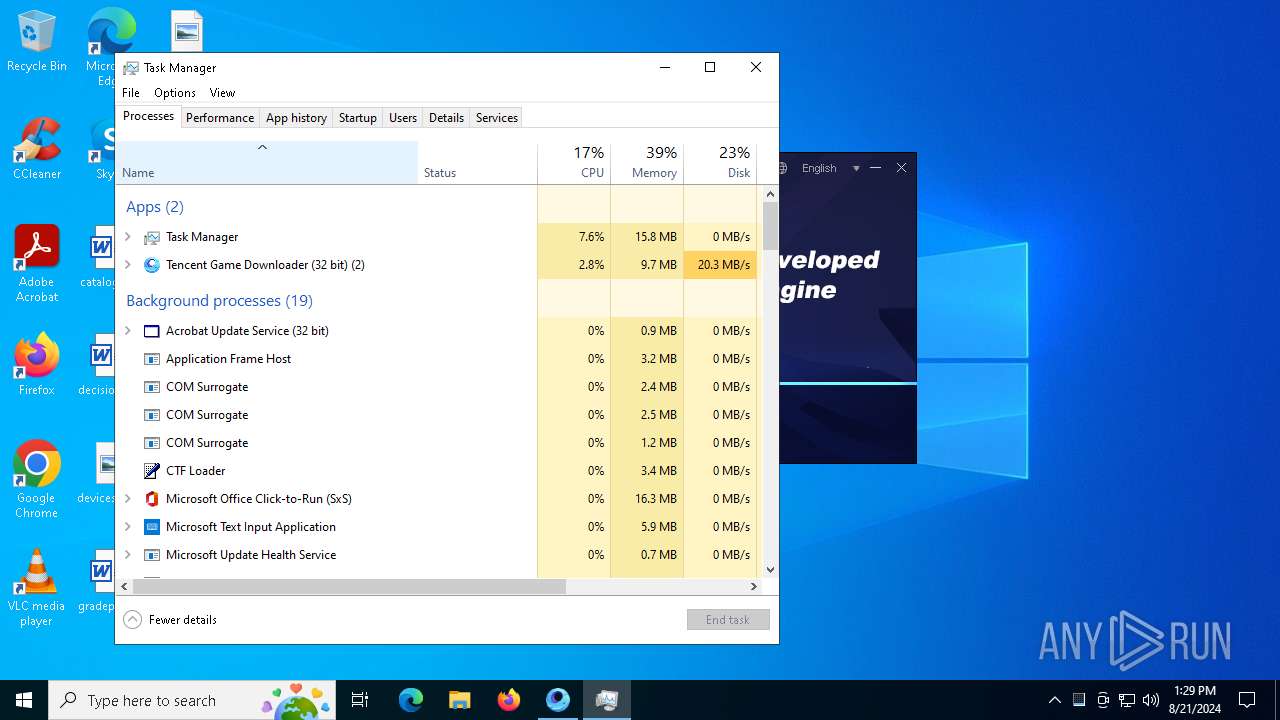The image size is (1280, 720).
Task: Open Windows Start menu
Action: 24,700
